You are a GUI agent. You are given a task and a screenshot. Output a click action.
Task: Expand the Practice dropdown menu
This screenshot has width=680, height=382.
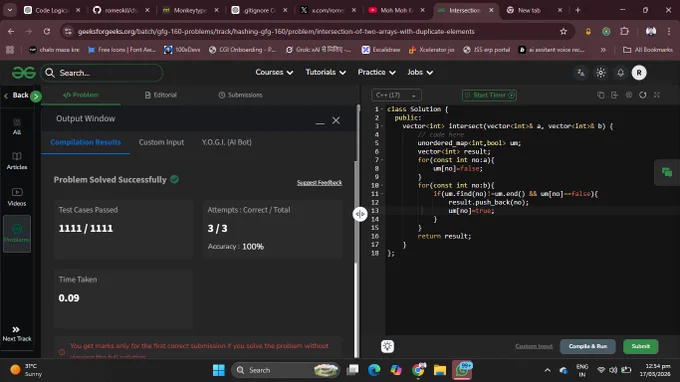tap(376, 72)
